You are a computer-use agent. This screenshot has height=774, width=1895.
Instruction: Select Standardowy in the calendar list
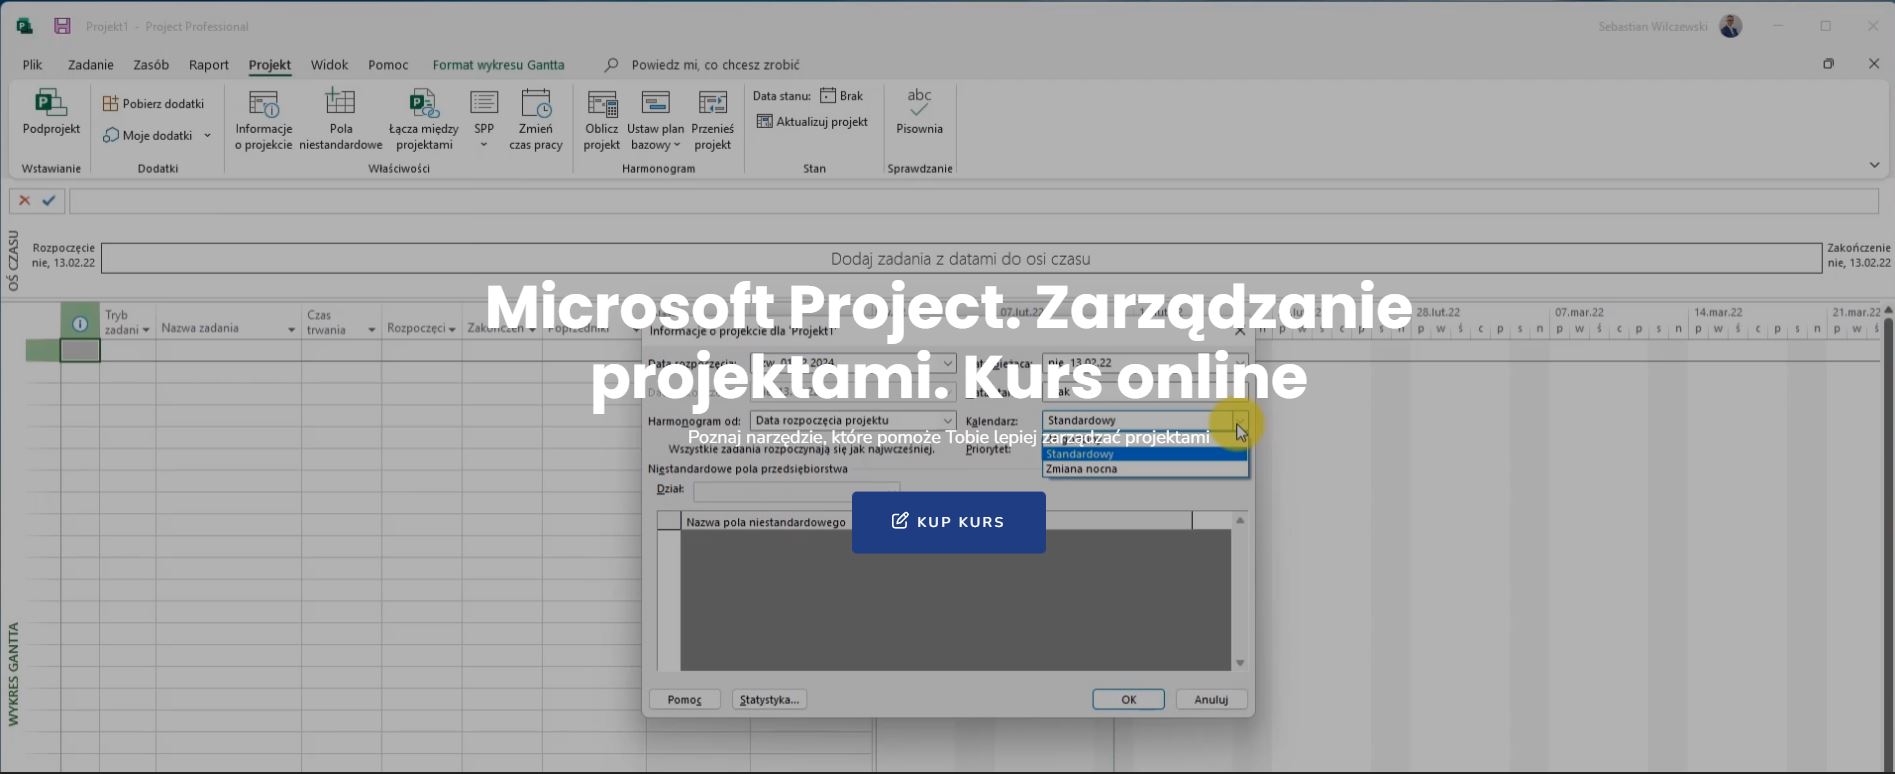pyautogui.click(x=1145, y=454)
